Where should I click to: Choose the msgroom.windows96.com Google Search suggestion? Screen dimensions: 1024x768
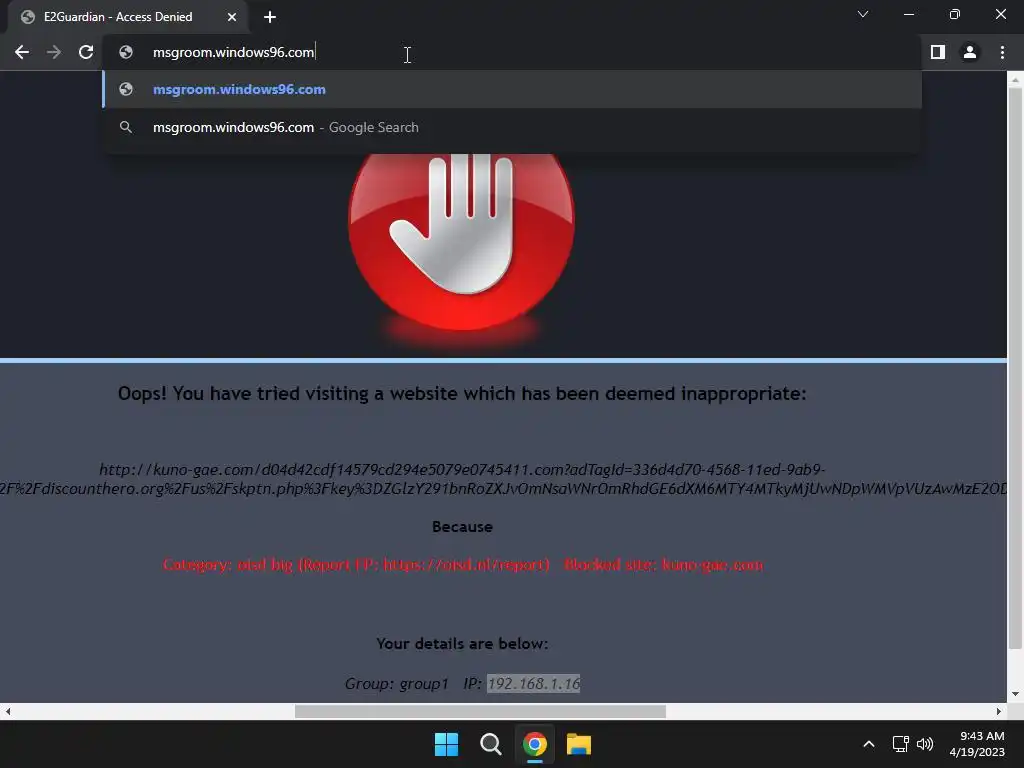pyautogui.click(x=513, y=127)
